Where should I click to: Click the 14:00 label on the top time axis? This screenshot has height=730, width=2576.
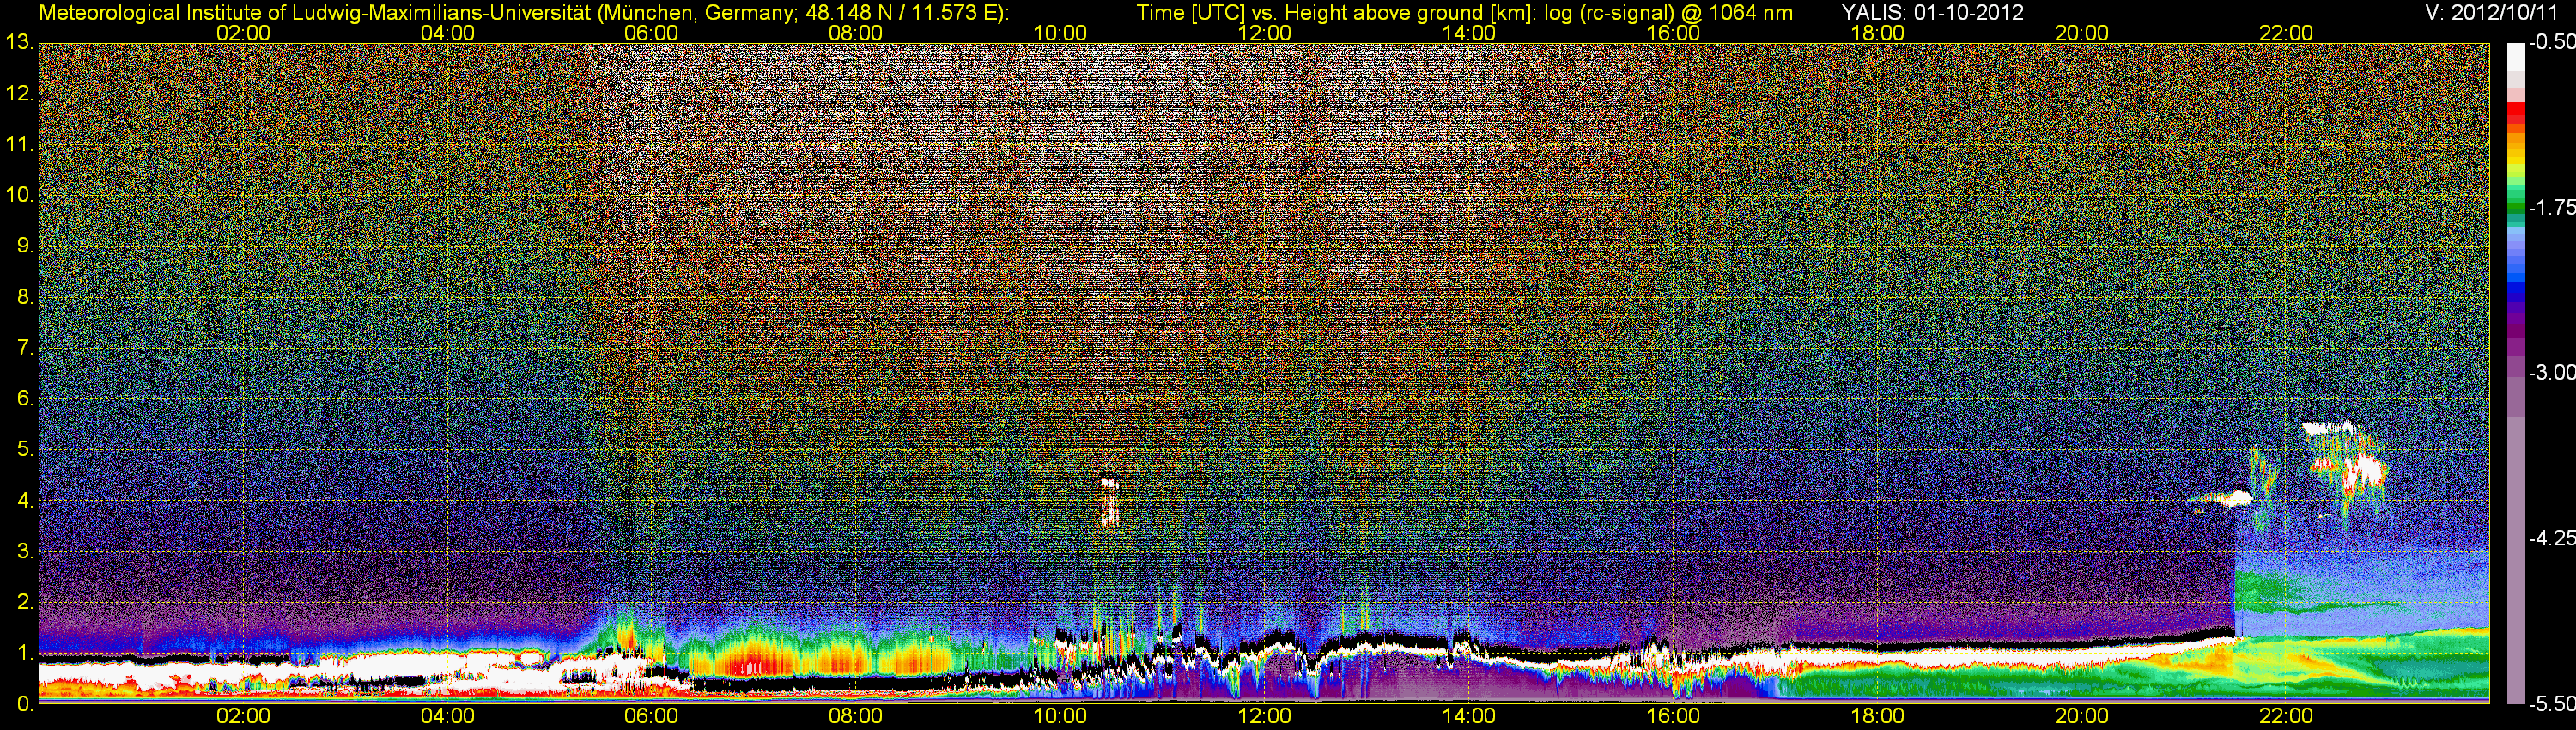tap(1468, 33)
